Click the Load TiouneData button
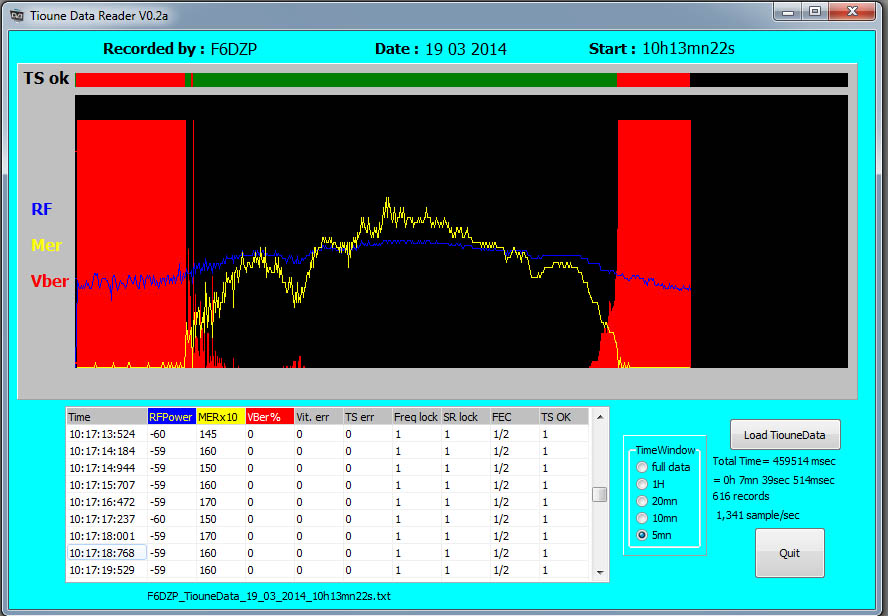This screenshot has height=616, width=888. [784, 434]
